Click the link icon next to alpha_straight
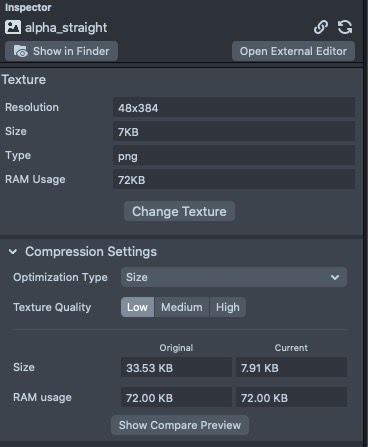The height and width of the screenshot is (447, 368). tap(321, 27)
